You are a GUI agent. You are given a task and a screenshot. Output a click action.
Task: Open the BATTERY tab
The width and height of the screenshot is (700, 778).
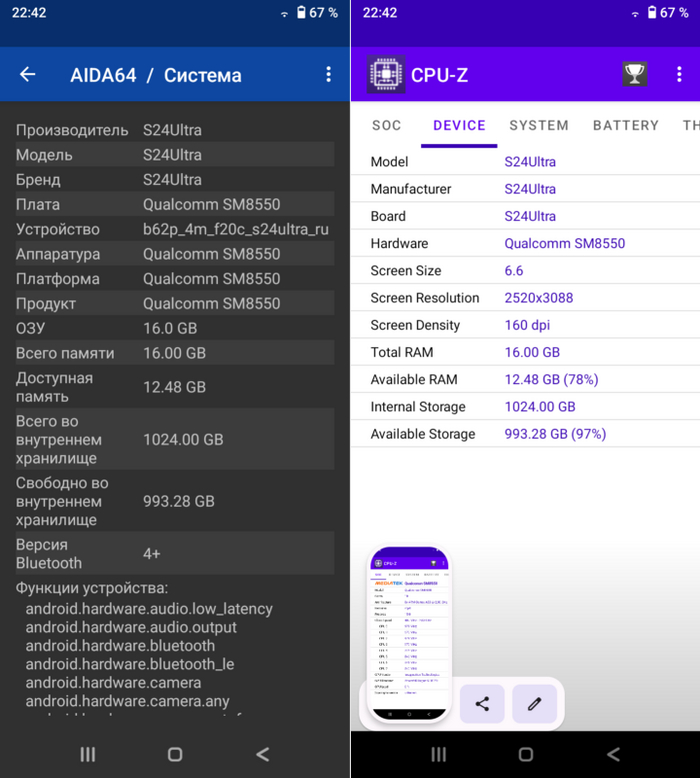pyautogui.click(x=625, y=126)
